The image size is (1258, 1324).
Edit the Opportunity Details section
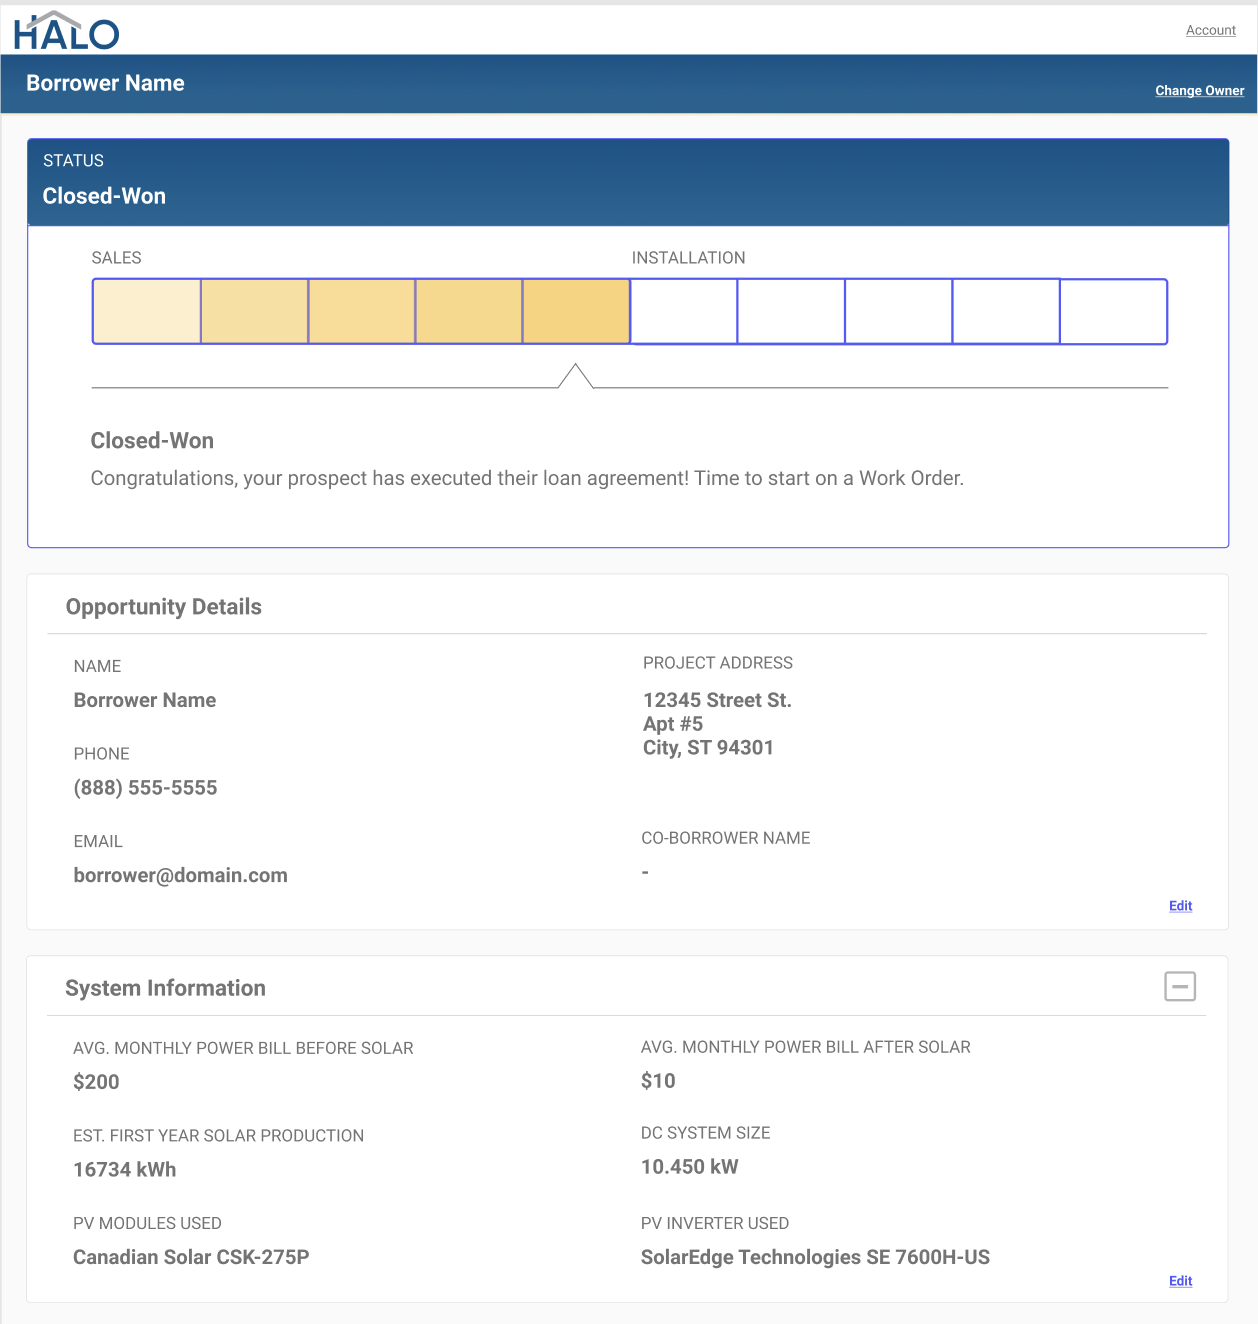[x=1181, y=906]
